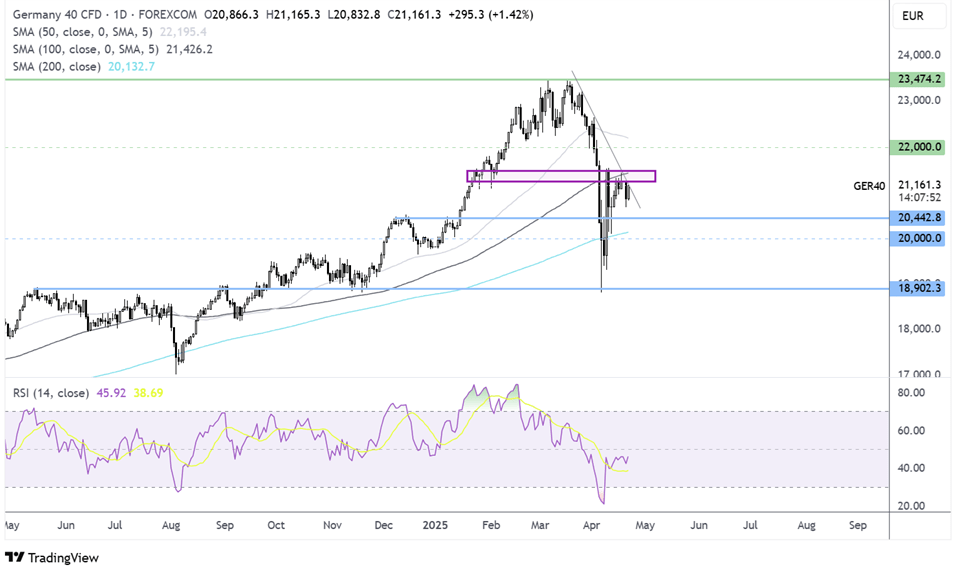
Task: Click the 2025 label on time axis
Action: (x=435, y=525)
